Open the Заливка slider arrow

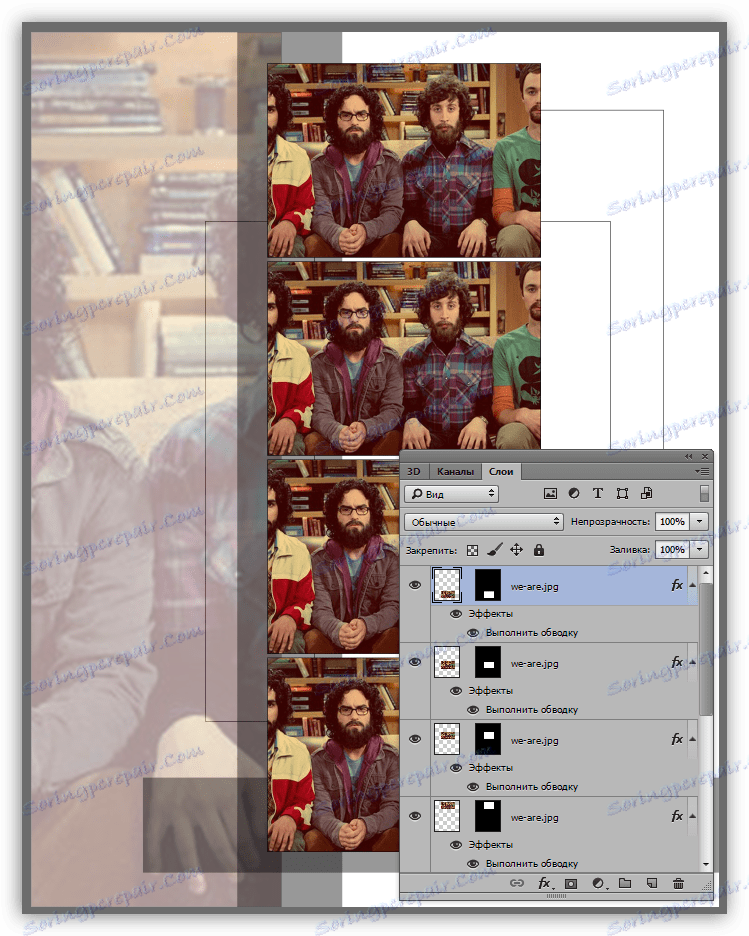(x=699, y=550)
